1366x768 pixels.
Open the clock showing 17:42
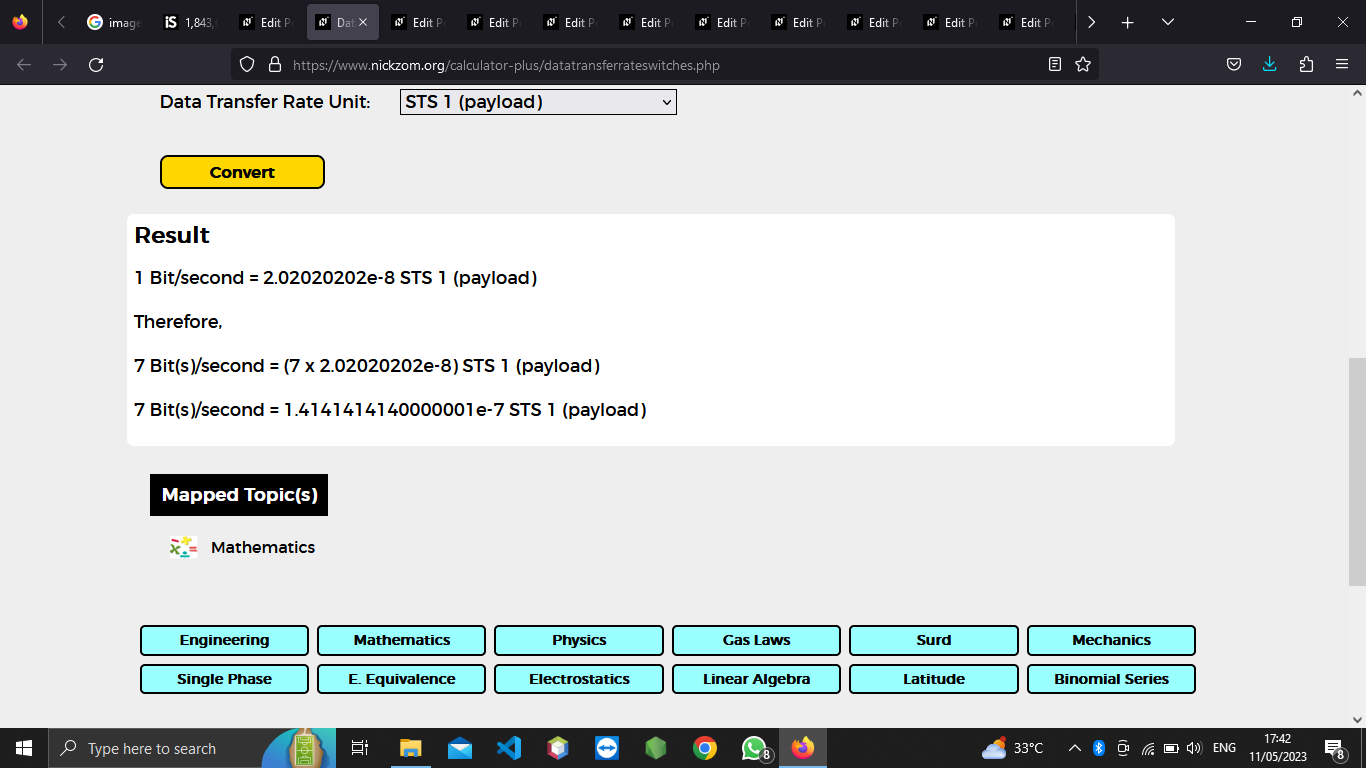point(1278,748)
